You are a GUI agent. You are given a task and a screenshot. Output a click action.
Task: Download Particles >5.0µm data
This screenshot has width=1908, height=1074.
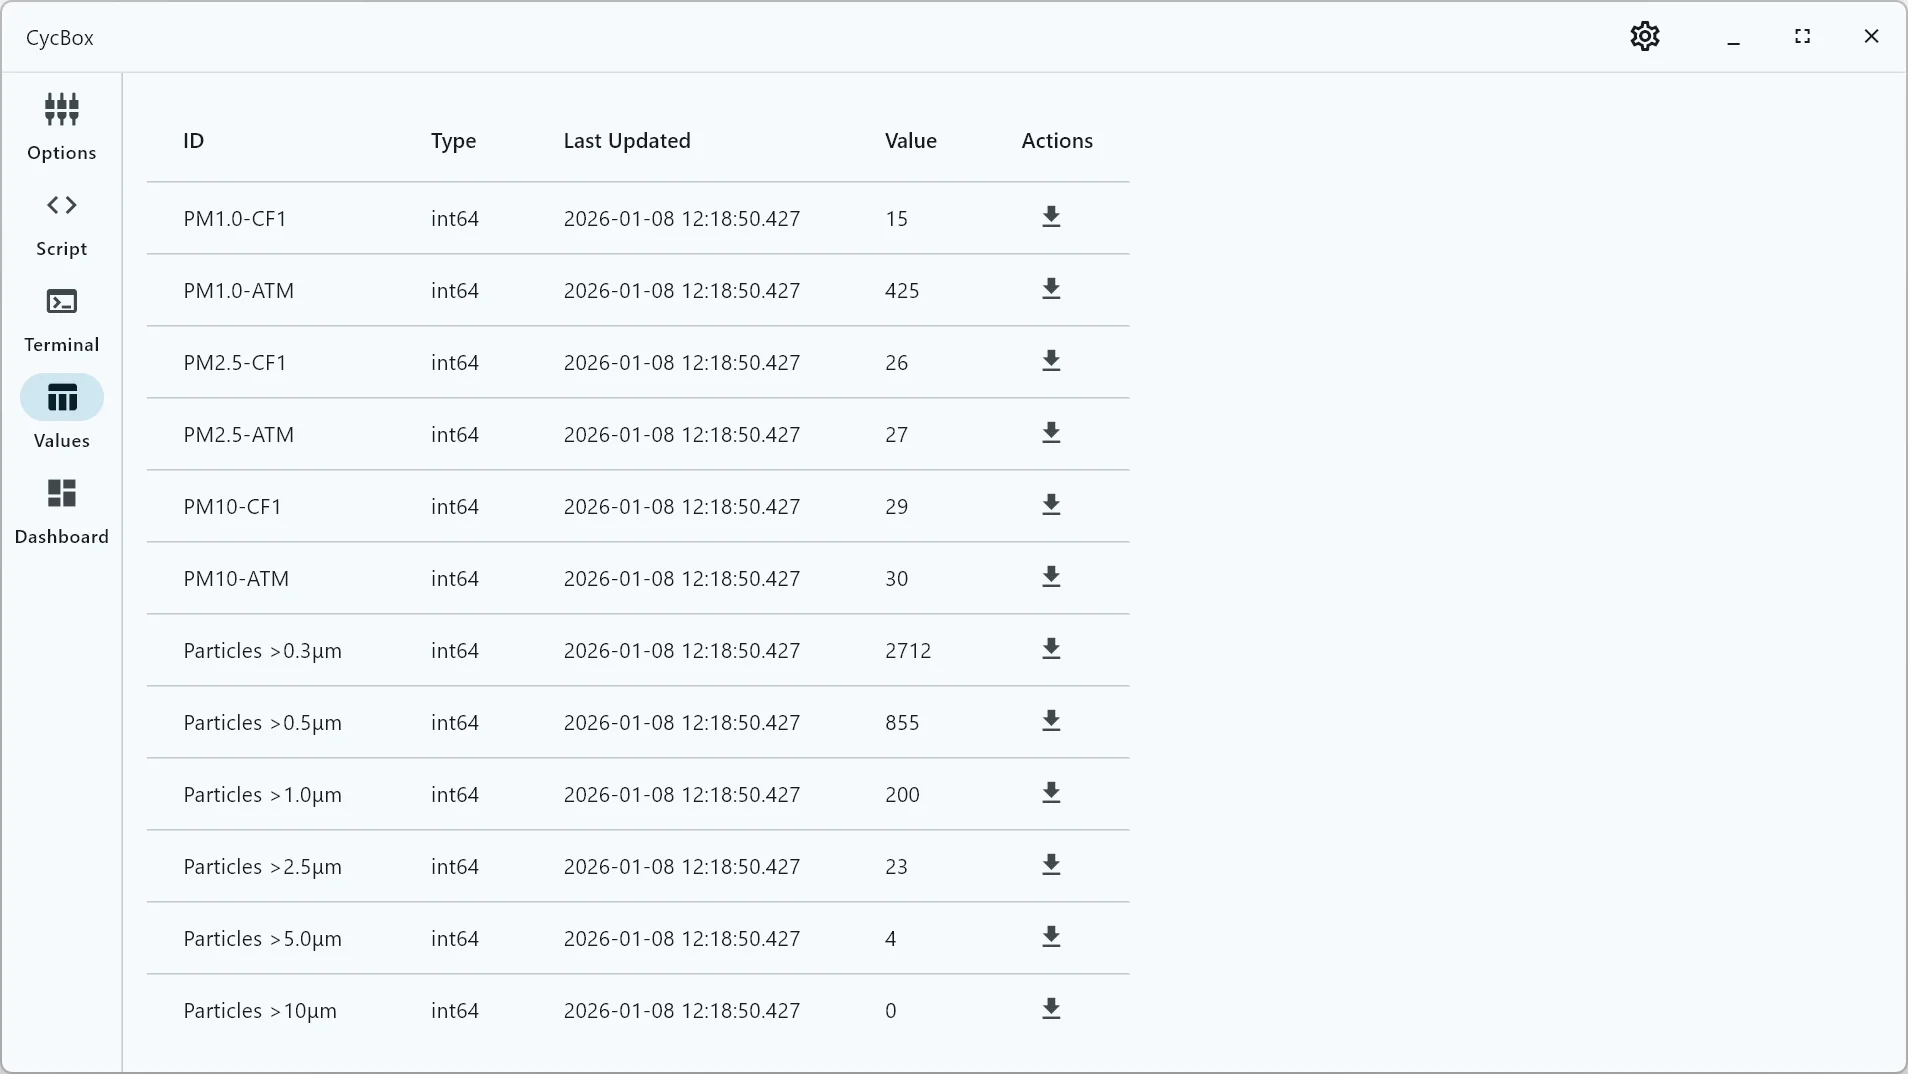(x=1050, y=937)
